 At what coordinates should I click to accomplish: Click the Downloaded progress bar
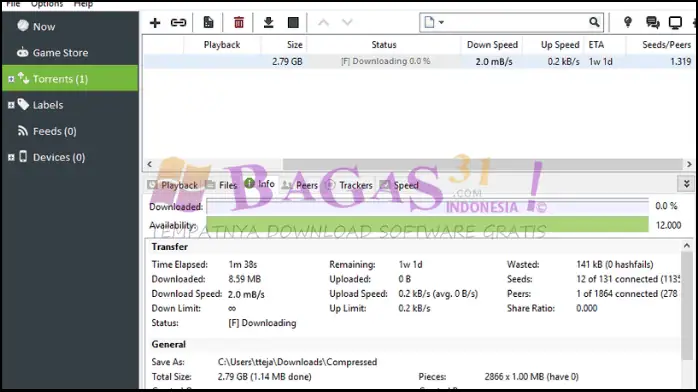coord(427,206)
